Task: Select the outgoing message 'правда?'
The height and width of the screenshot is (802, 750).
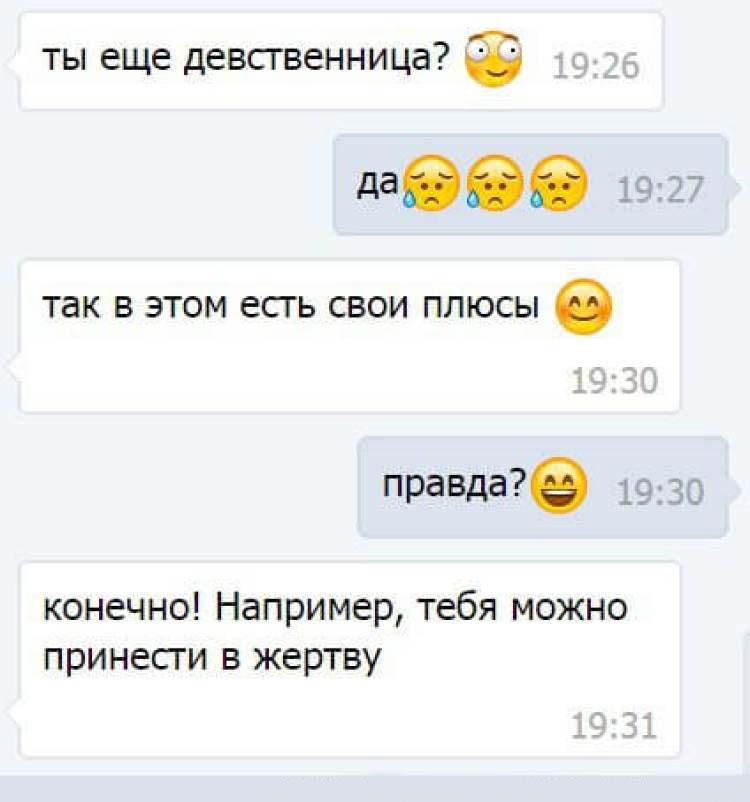Action: point(543,487)
